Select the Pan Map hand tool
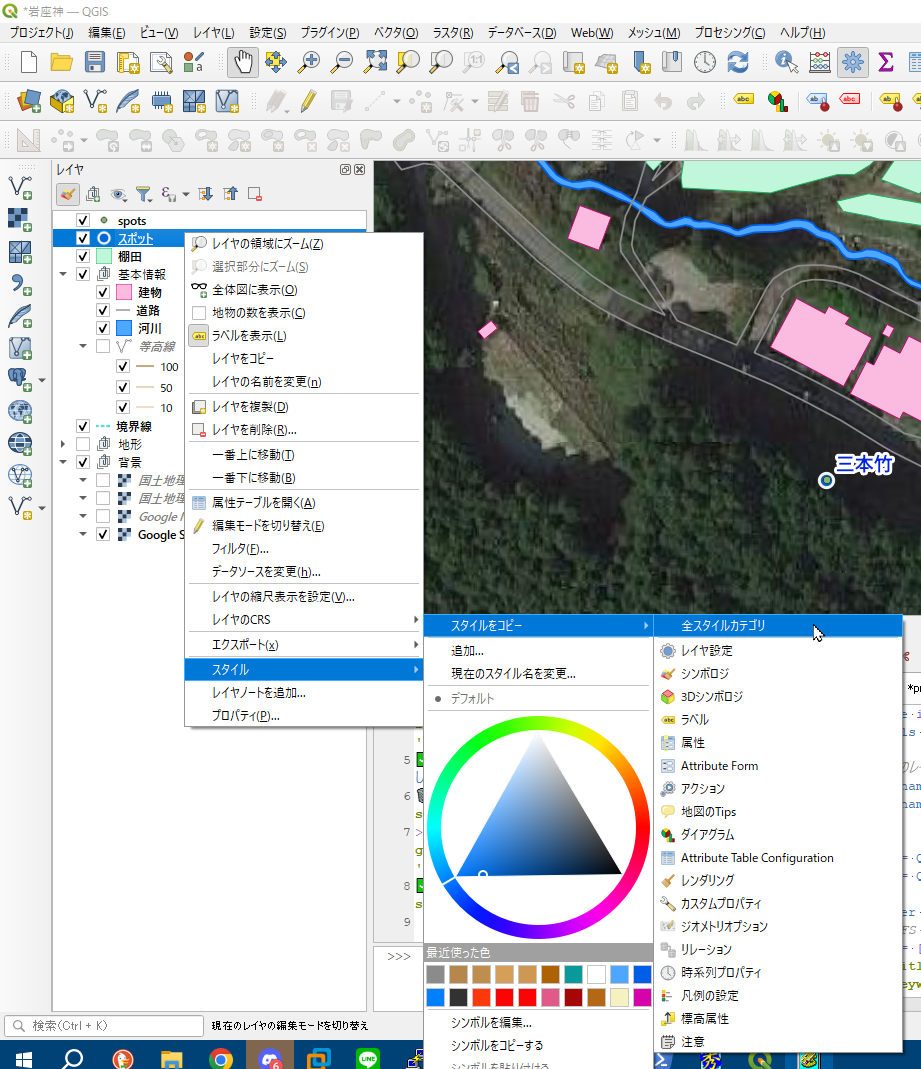Viewport: 921px width, 1069px height. click(x=243, y=62)
